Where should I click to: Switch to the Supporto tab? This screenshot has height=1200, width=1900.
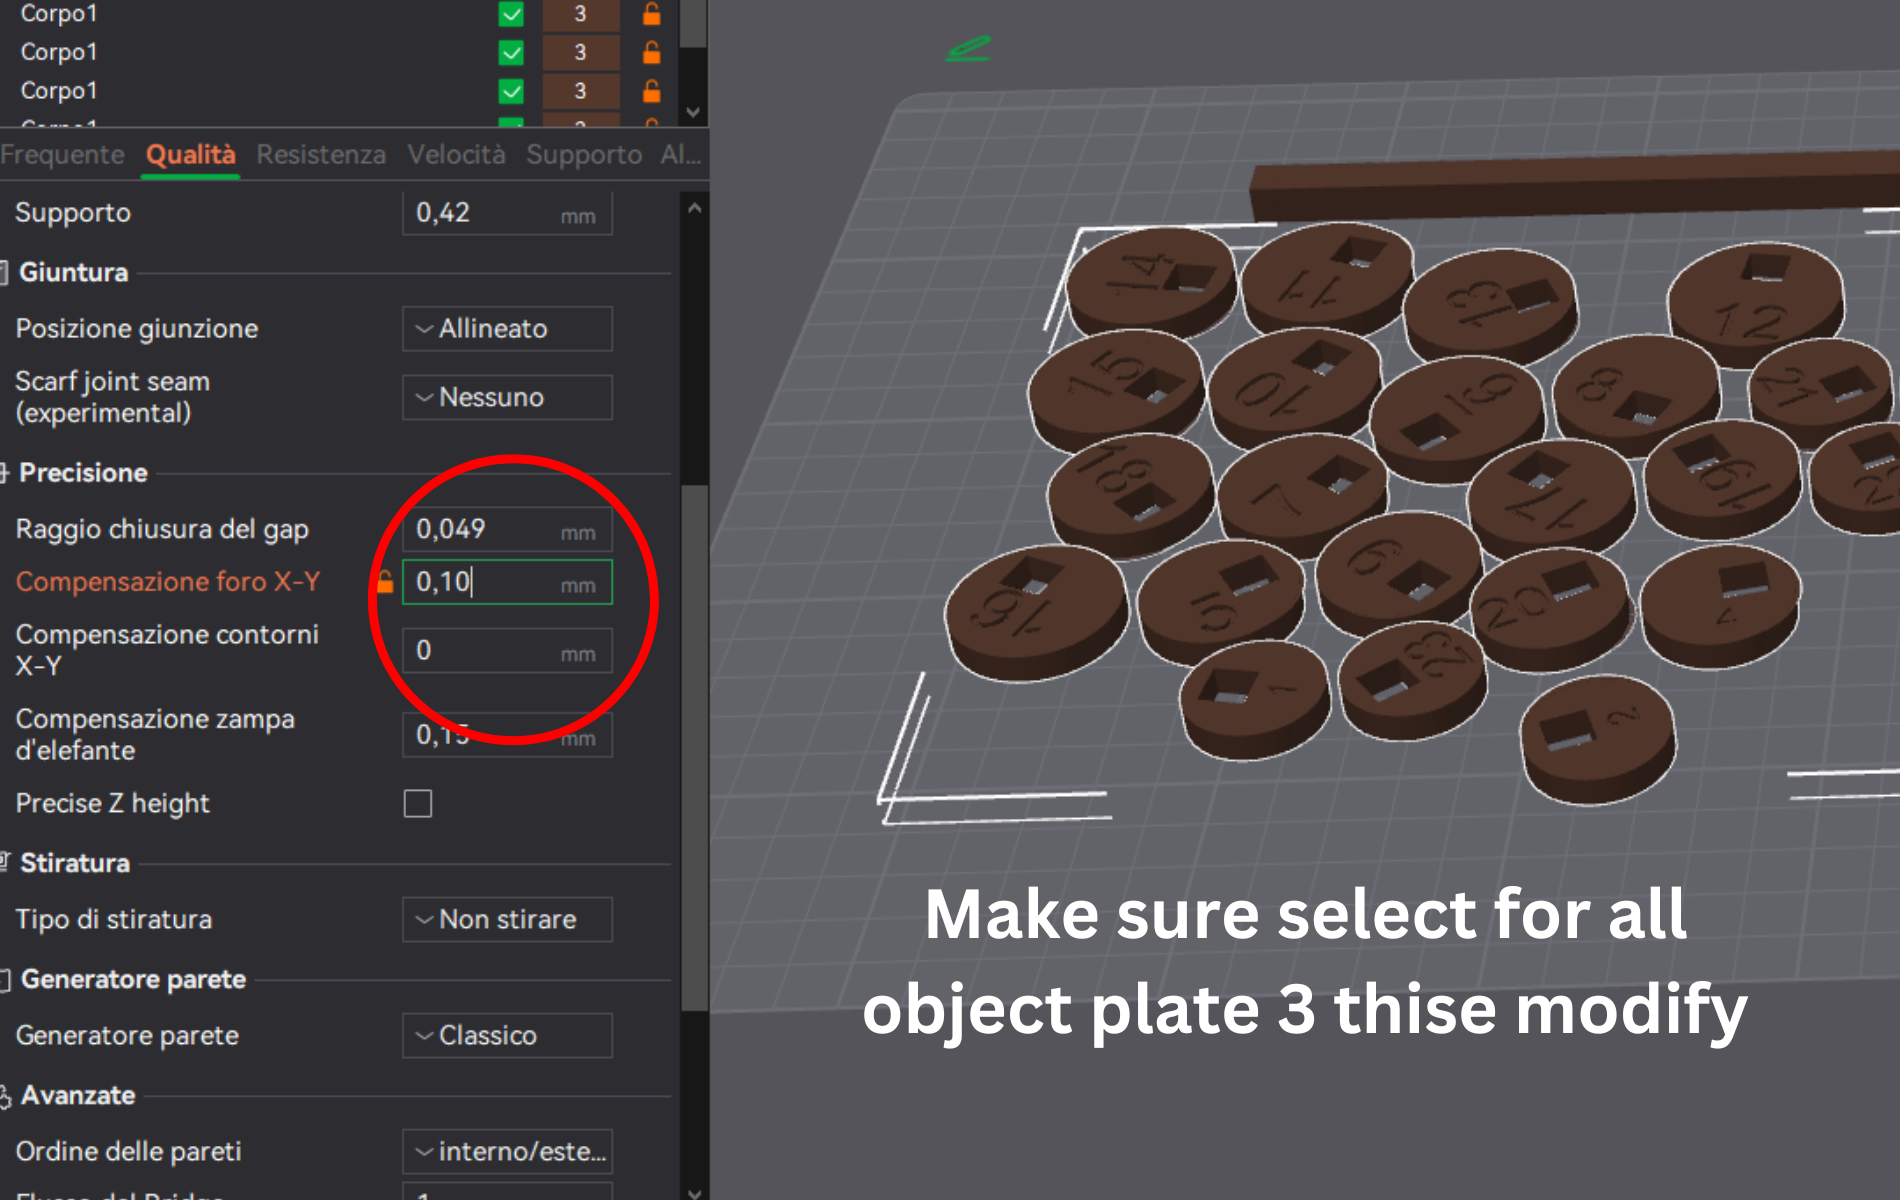coord(584,154)
